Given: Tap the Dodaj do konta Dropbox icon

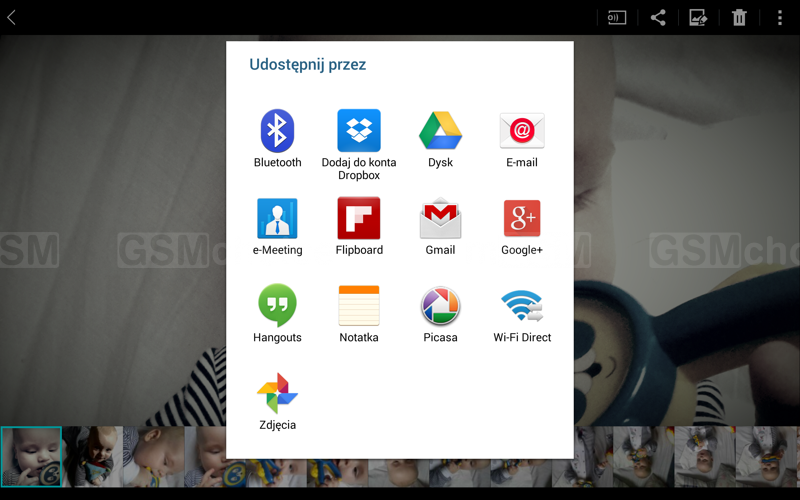Looking at the screenshot, I should point(358,131).
